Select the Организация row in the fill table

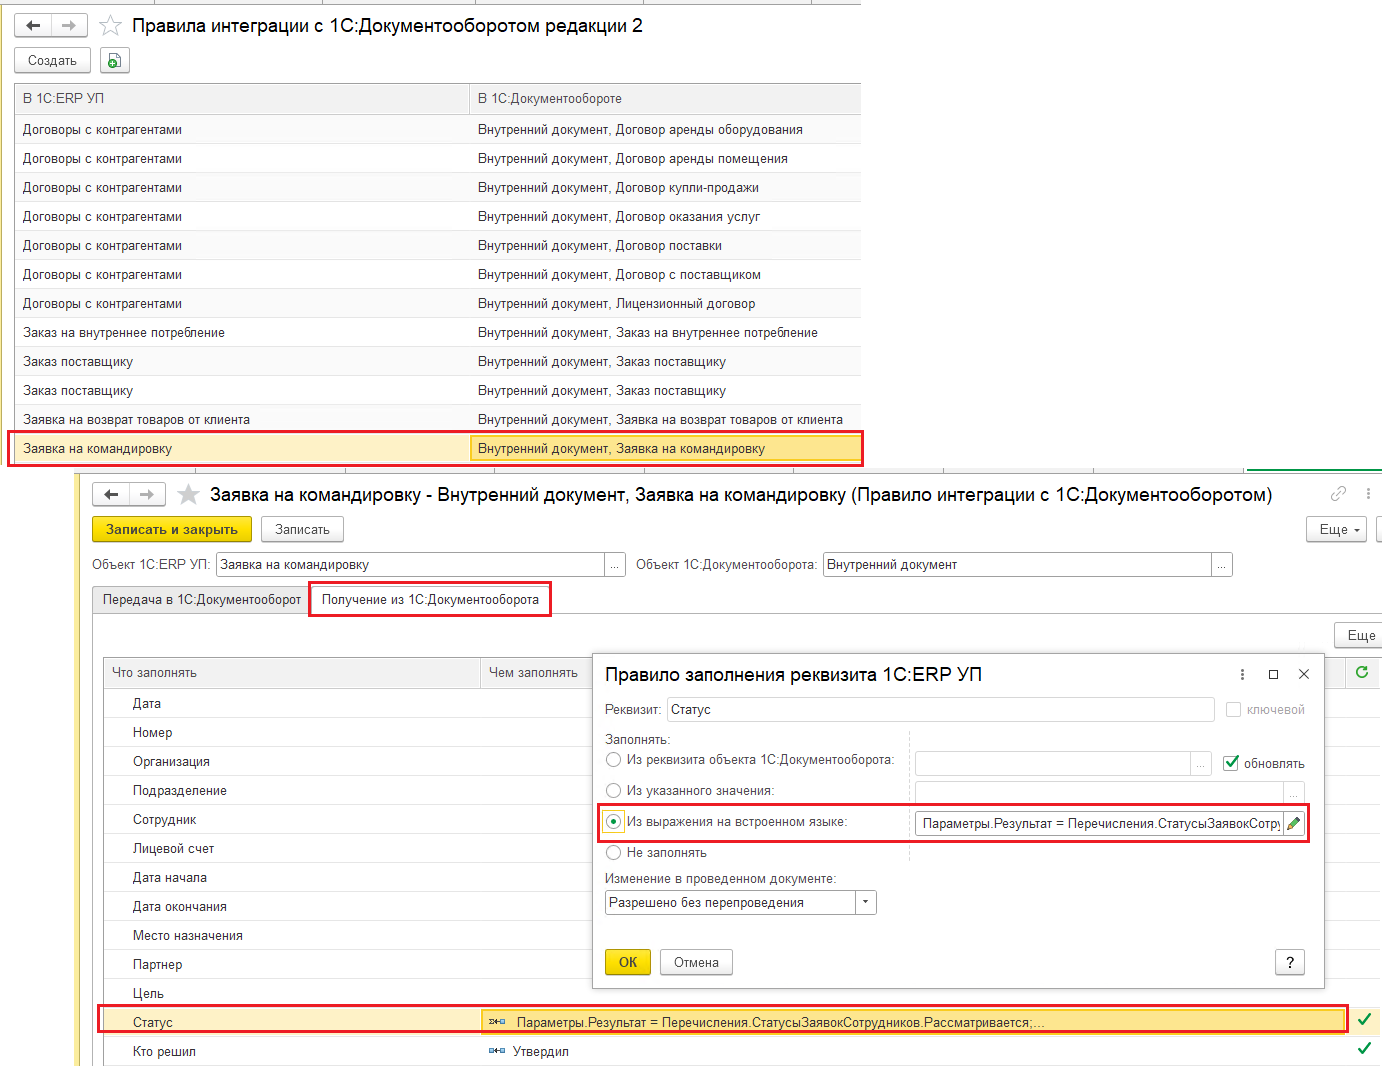(348, 762)
